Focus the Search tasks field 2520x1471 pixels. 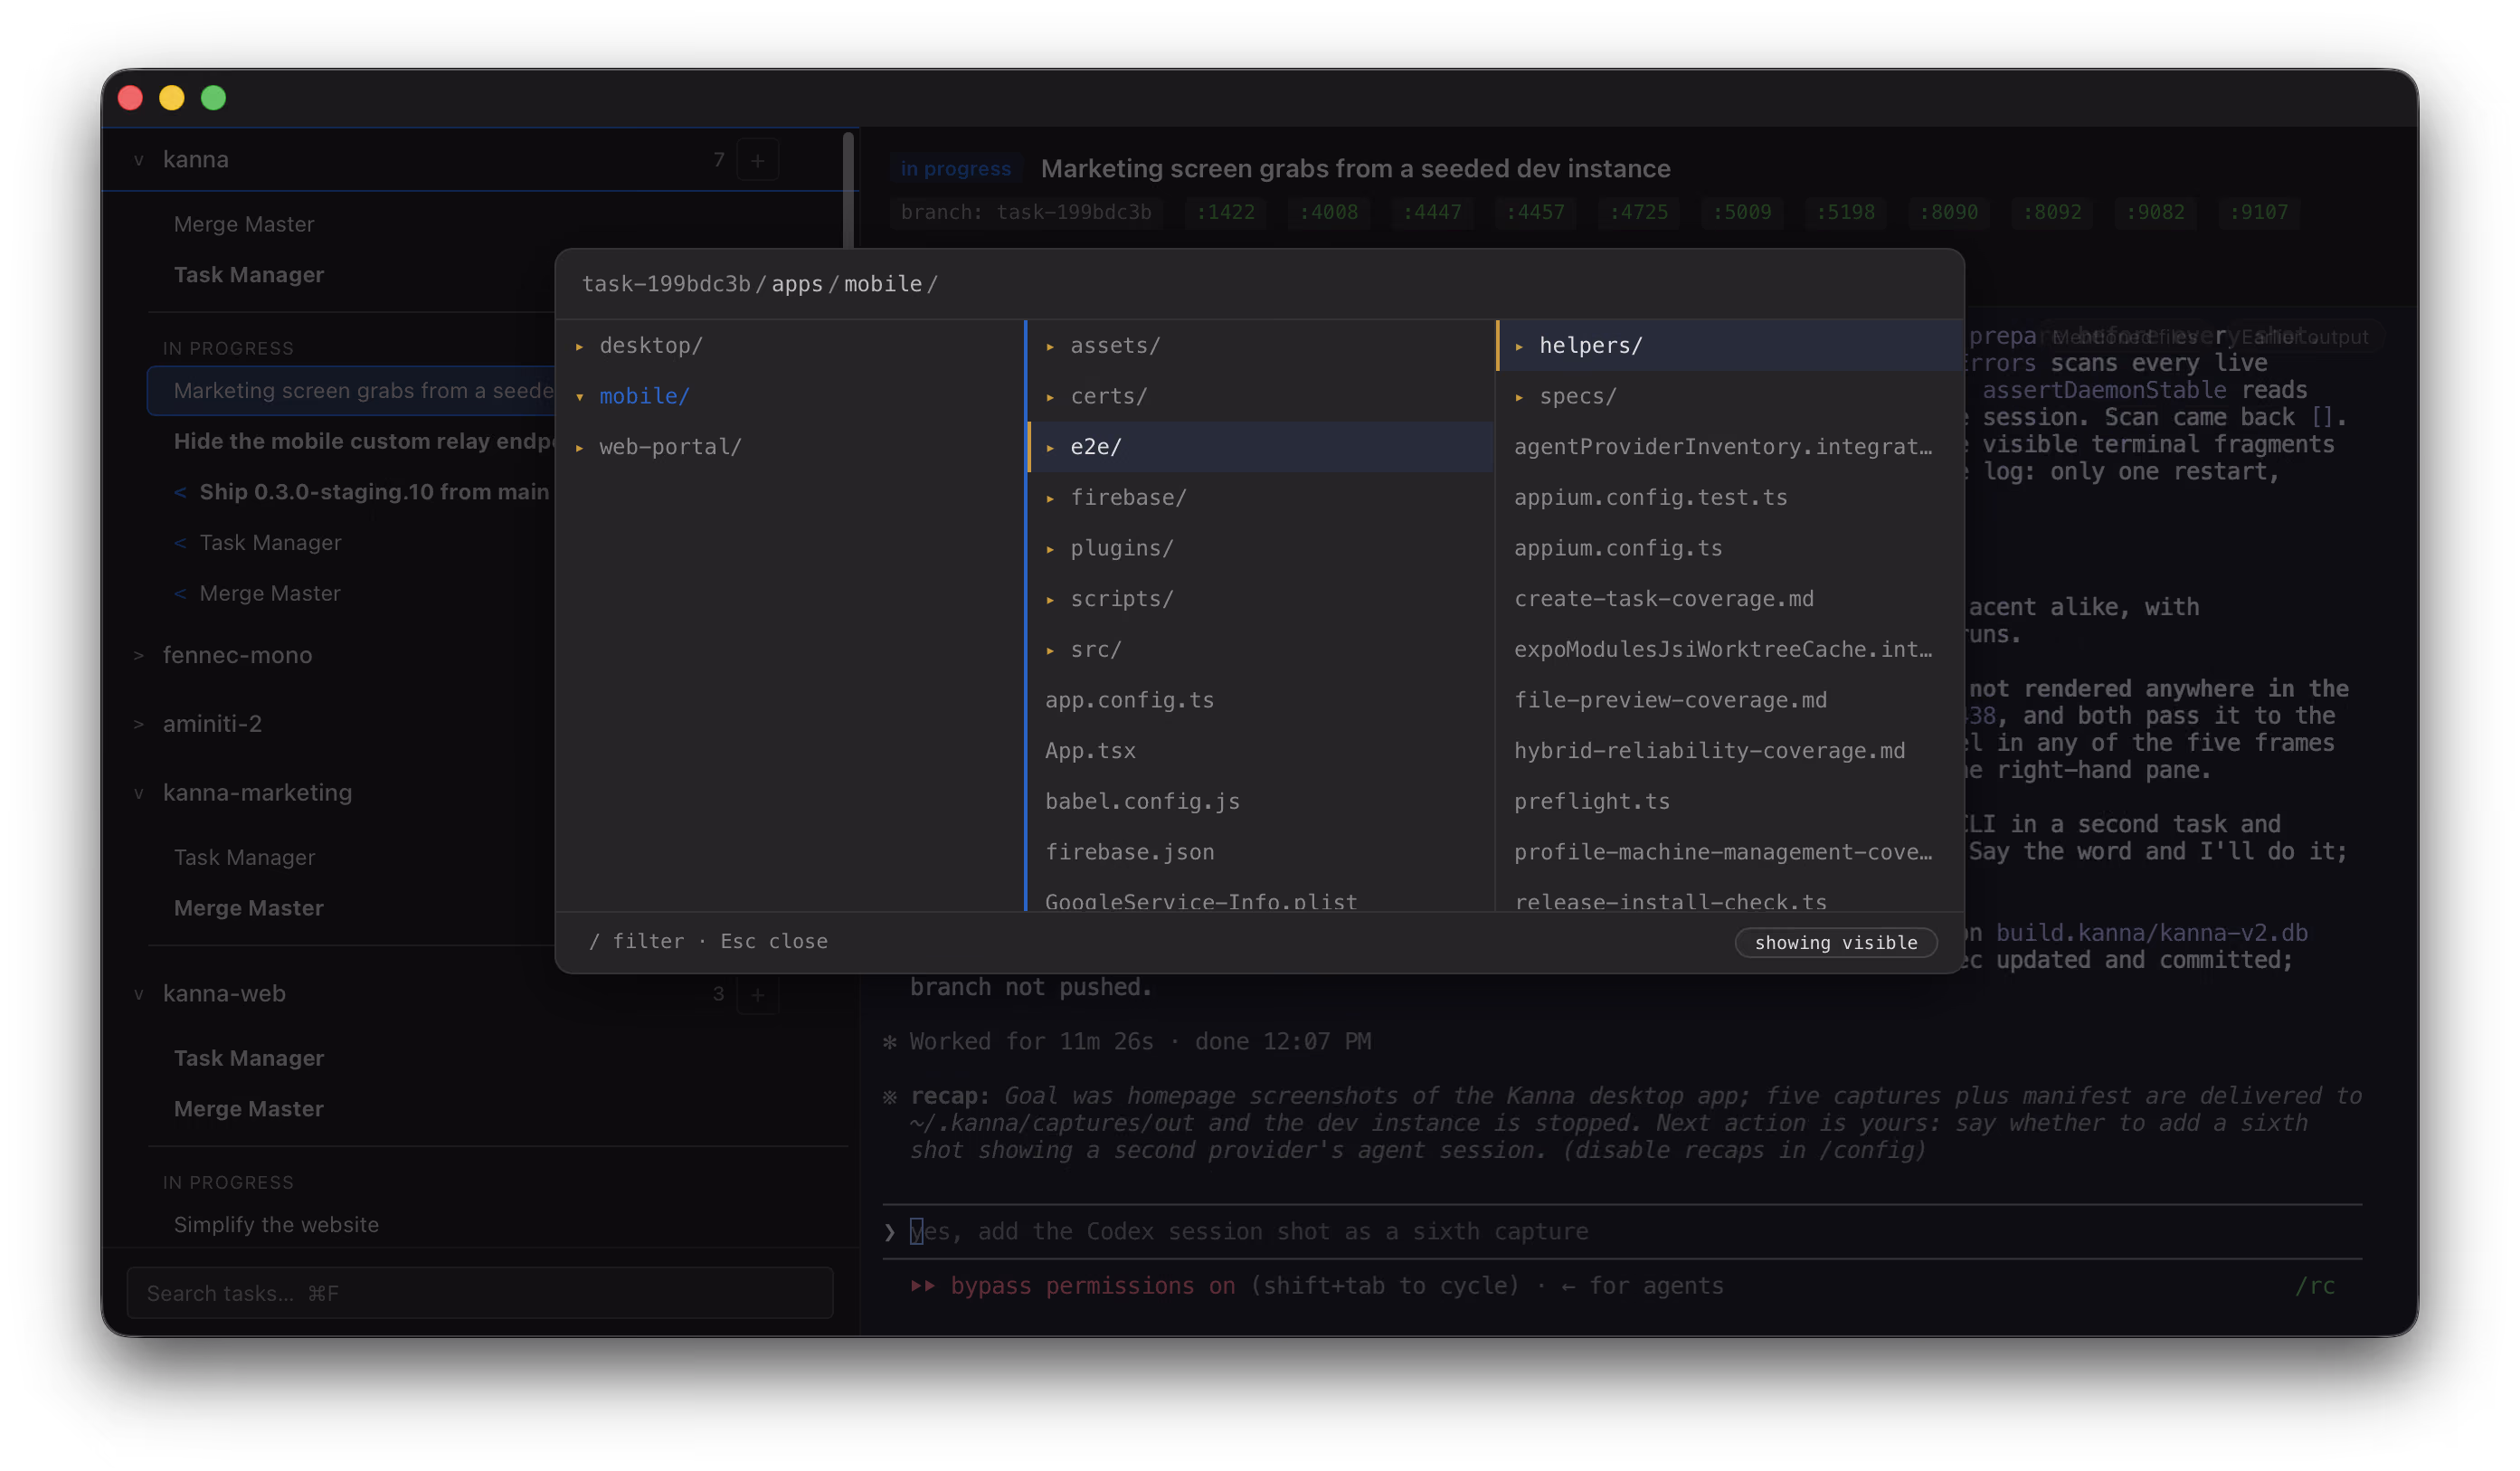tap(480, 1293)
